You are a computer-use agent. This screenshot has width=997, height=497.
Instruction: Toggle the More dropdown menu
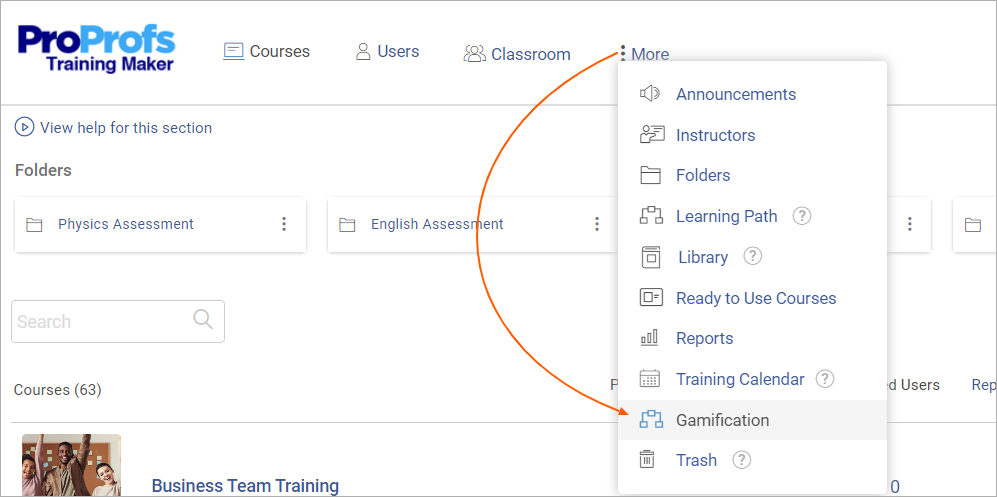[x=643, y=54]
